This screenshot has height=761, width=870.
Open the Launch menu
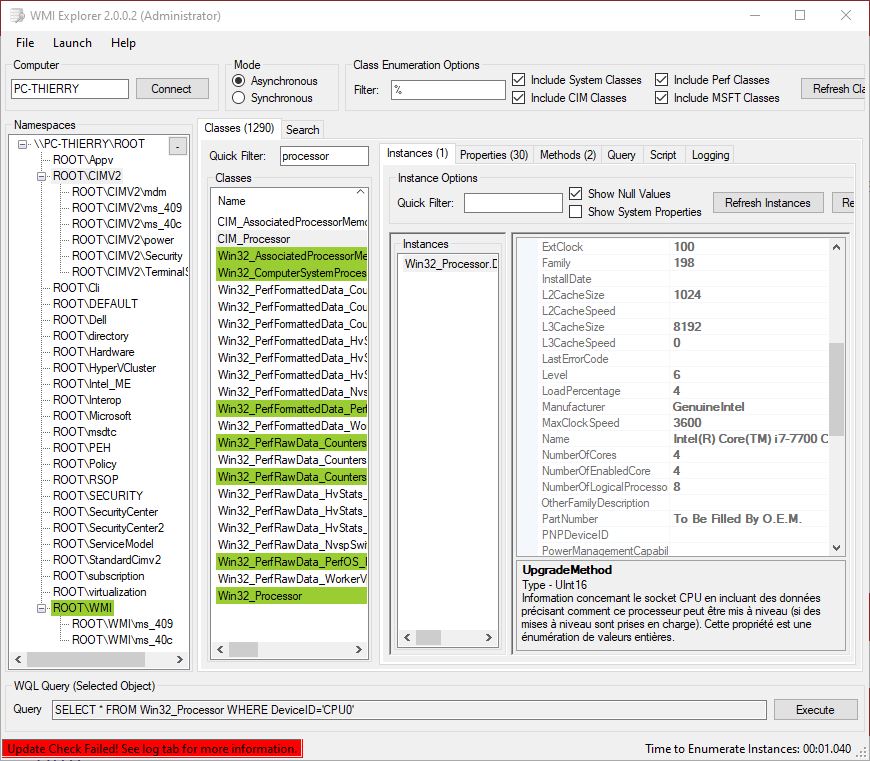72,43
